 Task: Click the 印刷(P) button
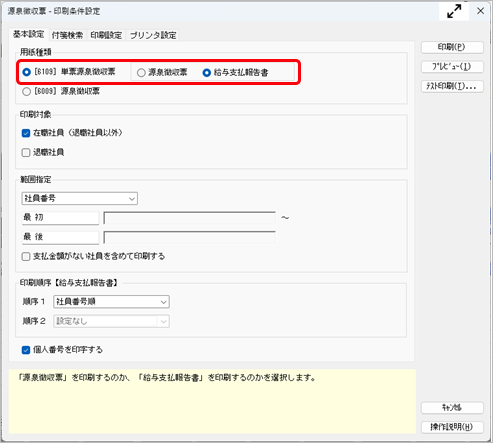[x=452, y=47]
